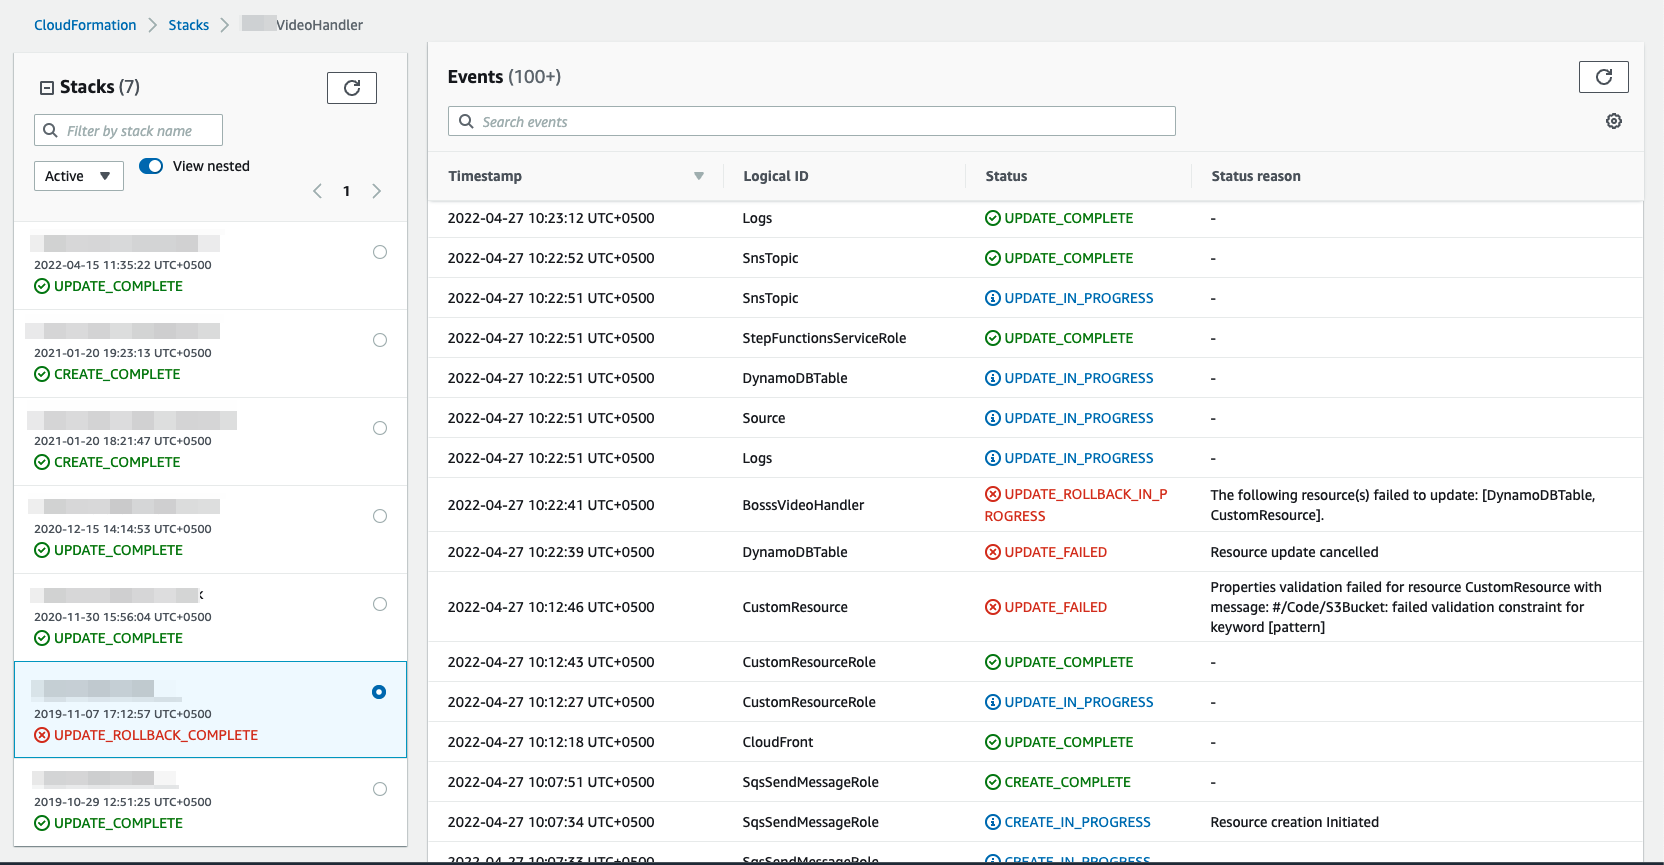Click the check icon for CloudFront UPDATE_COMPLETE
Image resolution: width=1664 pixels, height=865 pixels.
pos(993,742)
